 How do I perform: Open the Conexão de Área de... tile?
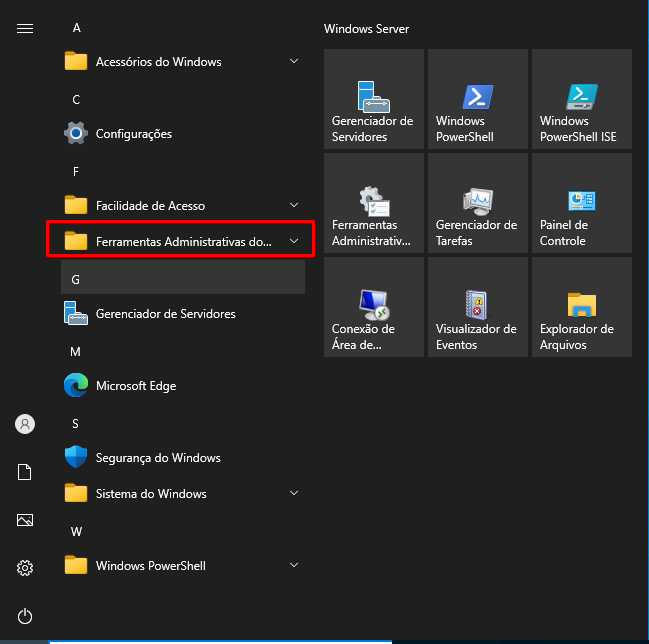pos(374,307)
